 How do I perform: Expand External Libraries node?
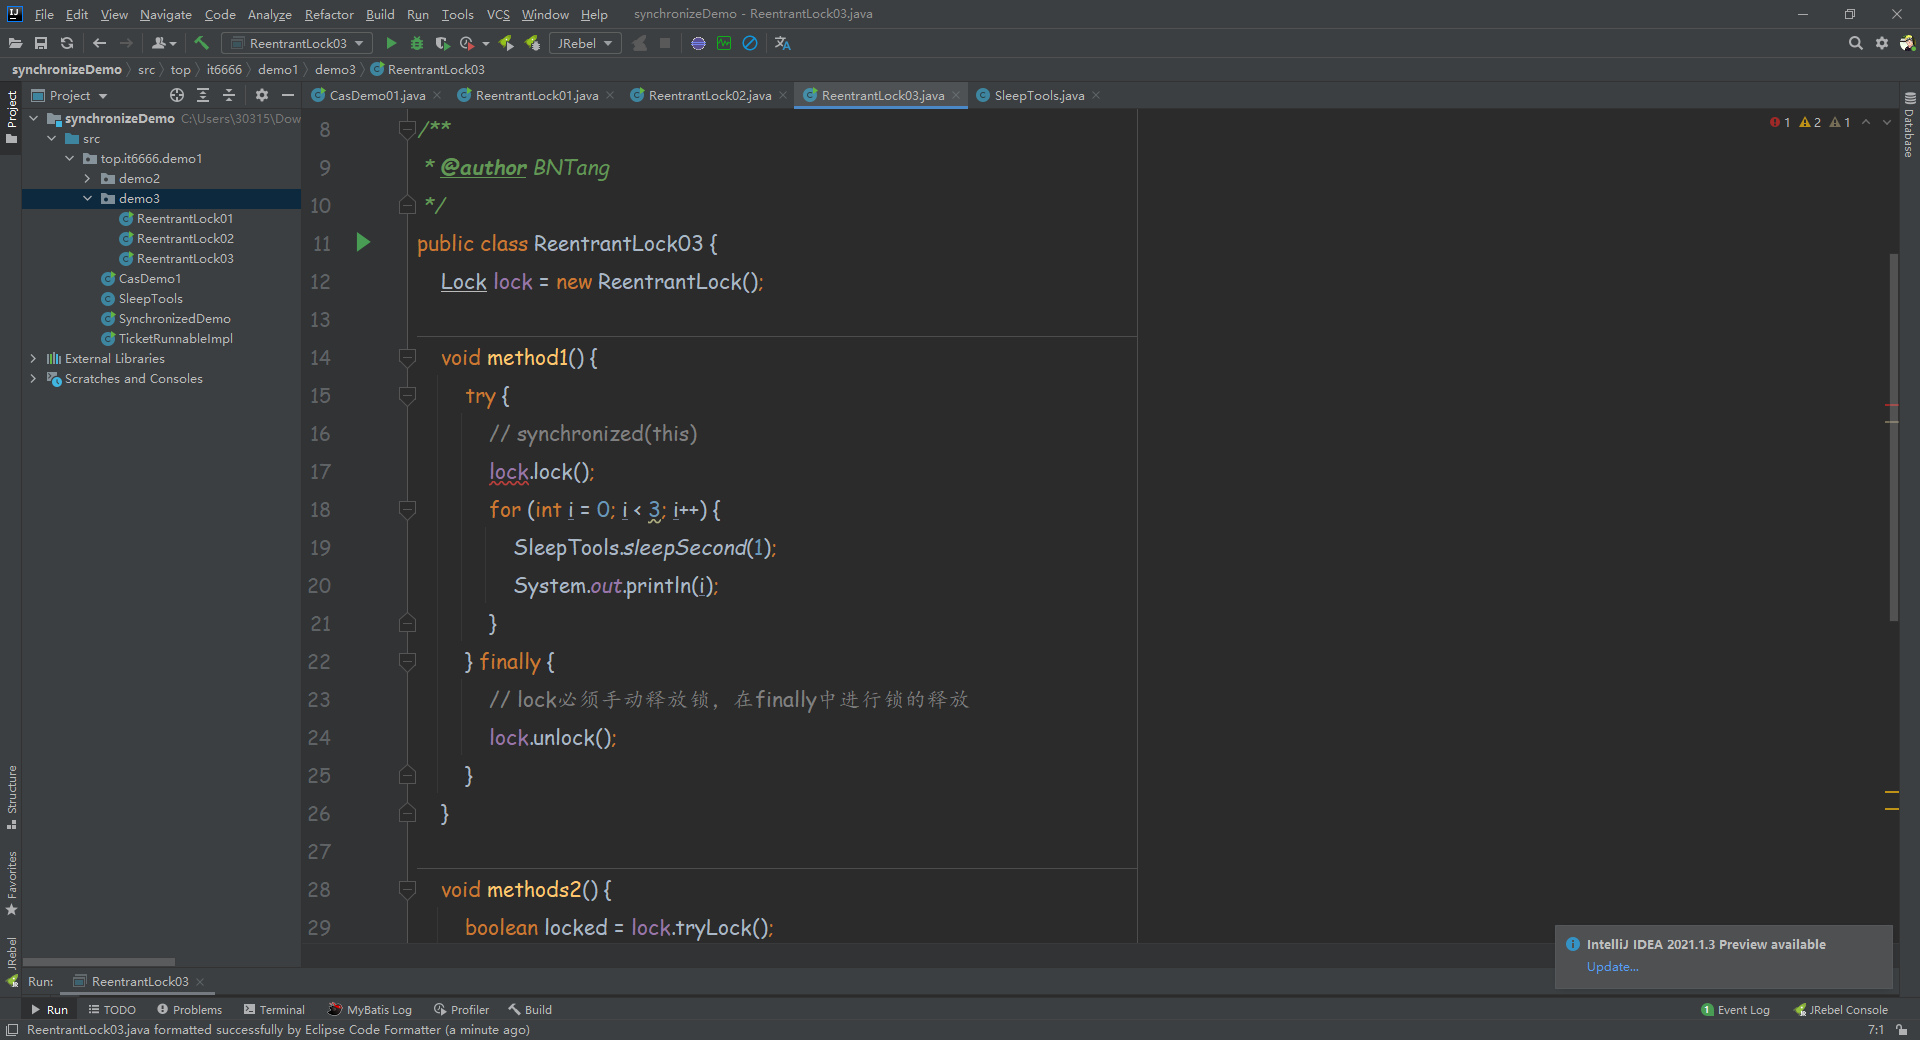pyautogui.click(x=33, y=358)
